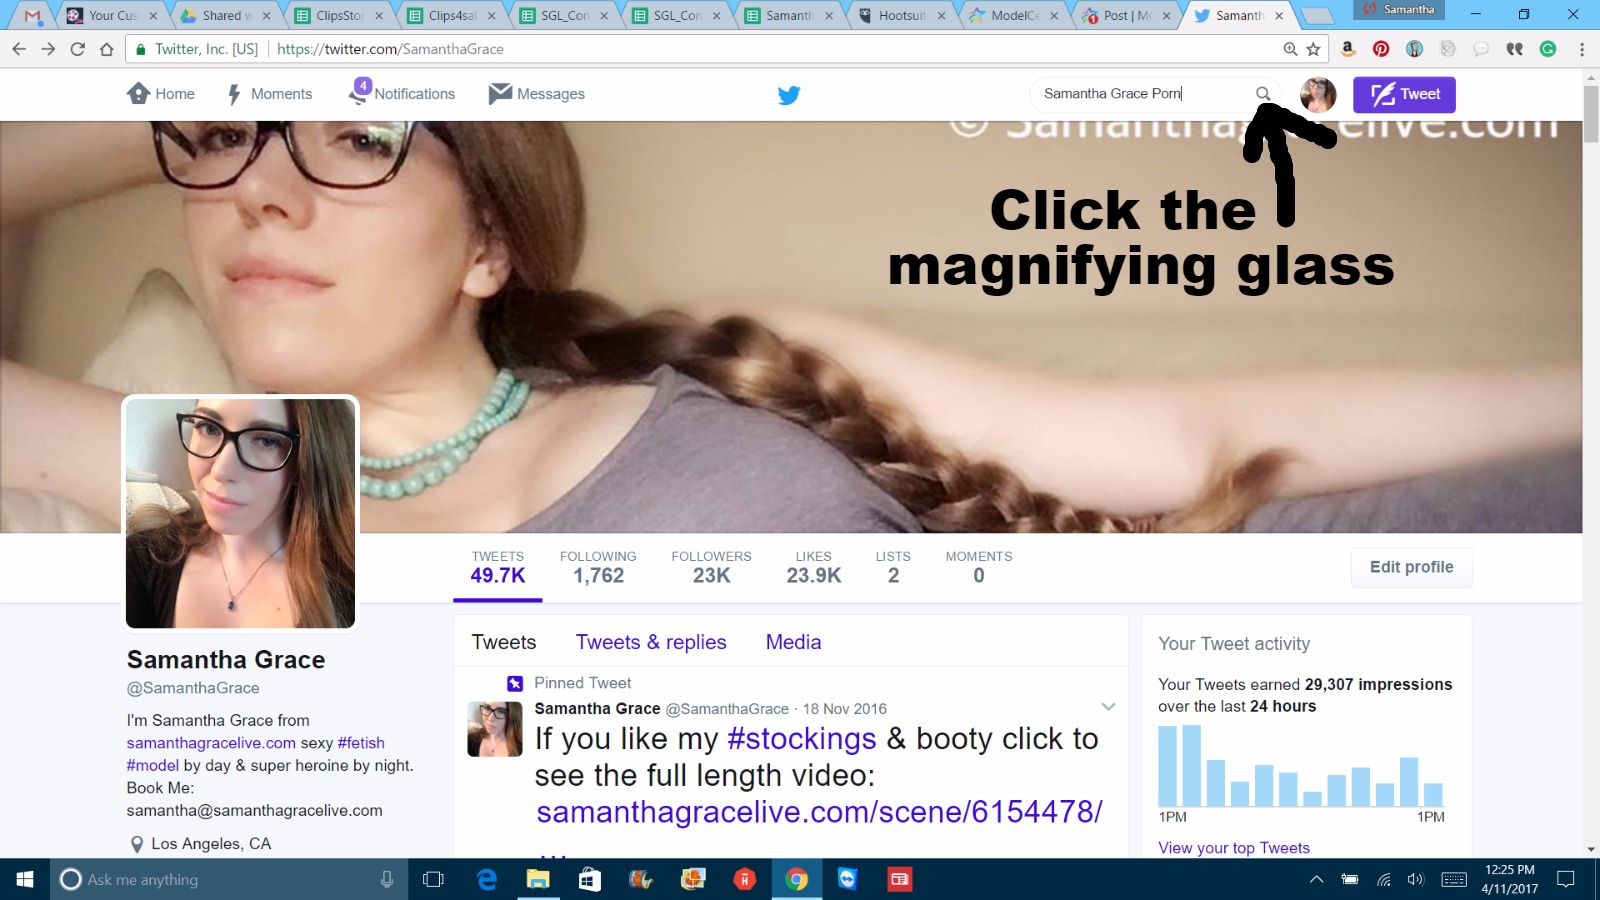Open the Windows Store taskbar icon

coord(590,879)
